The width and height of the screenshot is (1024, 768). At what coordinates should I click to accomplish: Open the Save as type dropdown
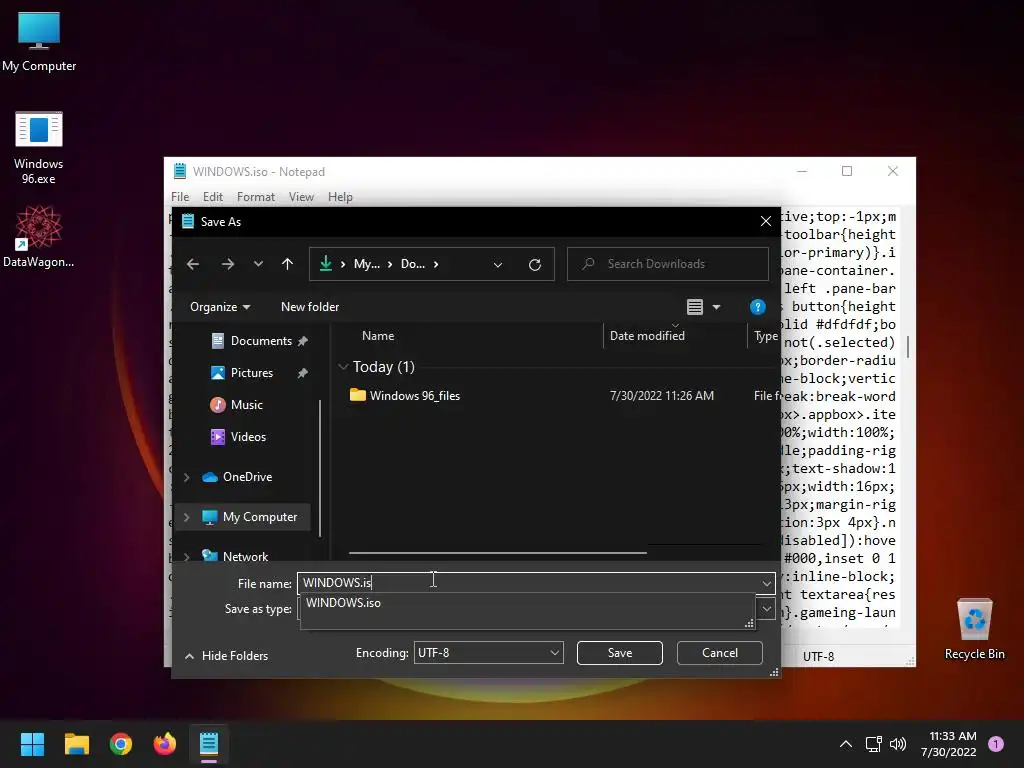(x=767, y=609)
